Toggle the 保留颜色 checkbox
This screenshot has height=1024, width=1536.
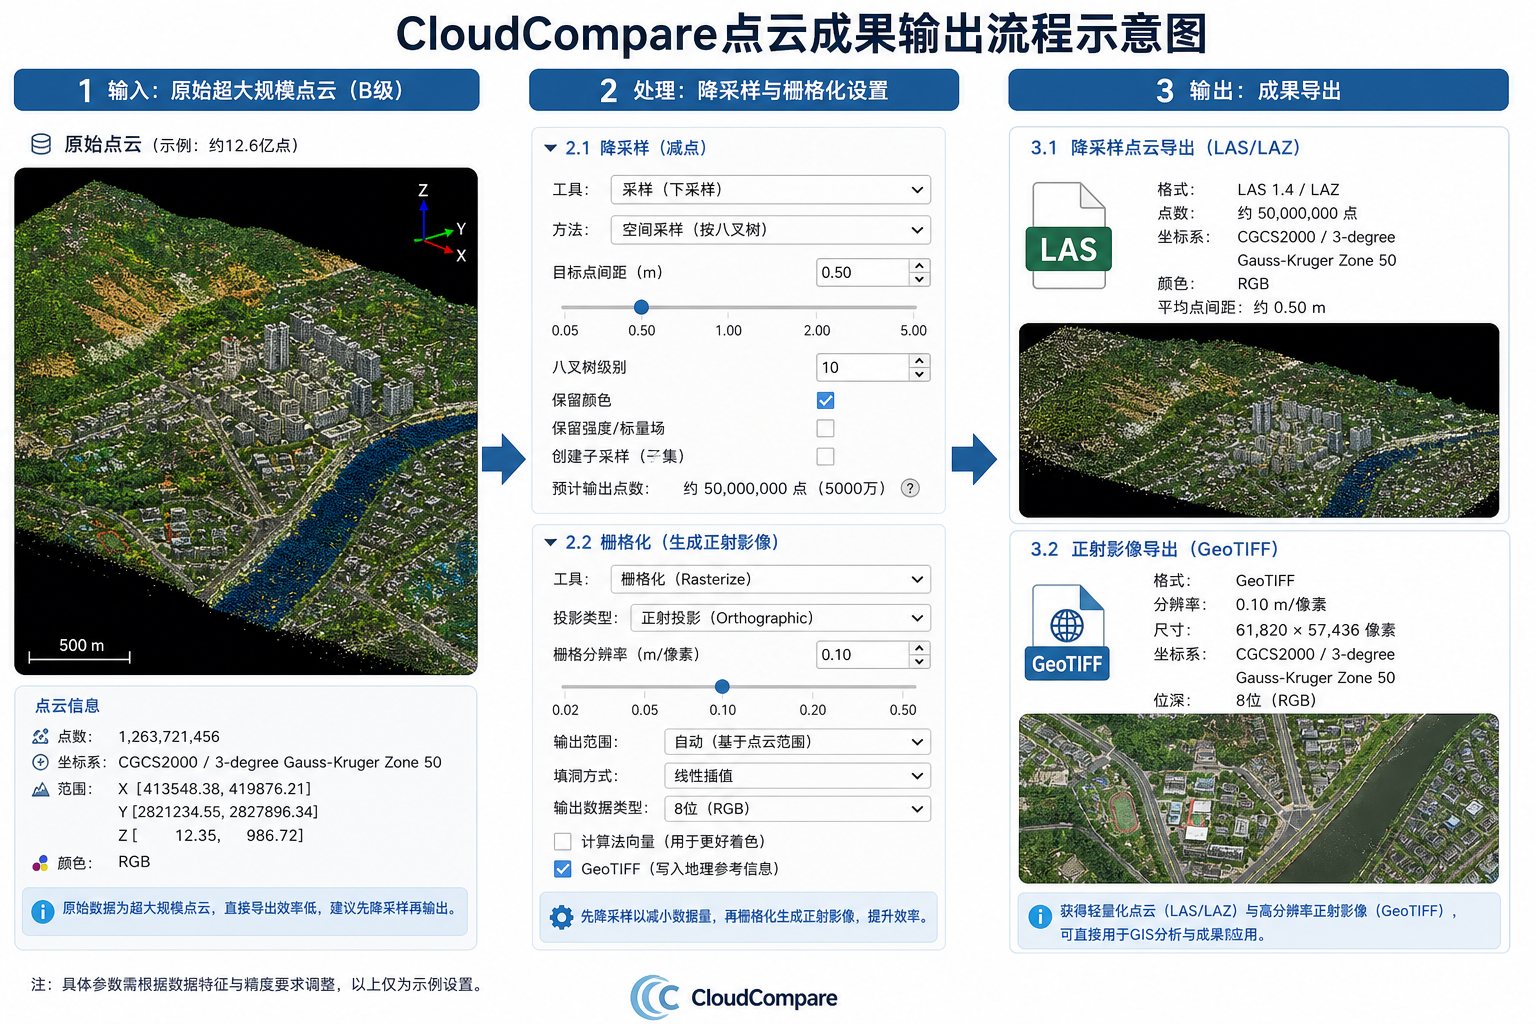point(825,400)
